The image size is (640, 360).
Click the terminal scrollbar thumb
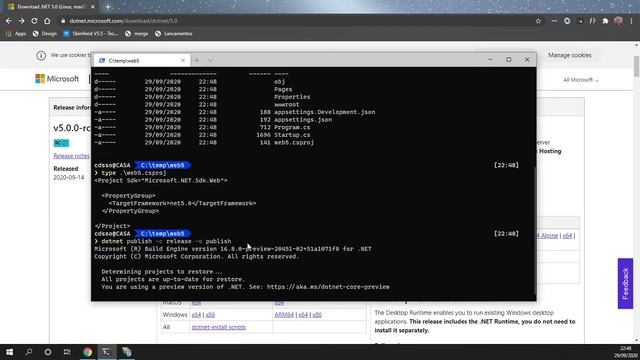[534, 231]
